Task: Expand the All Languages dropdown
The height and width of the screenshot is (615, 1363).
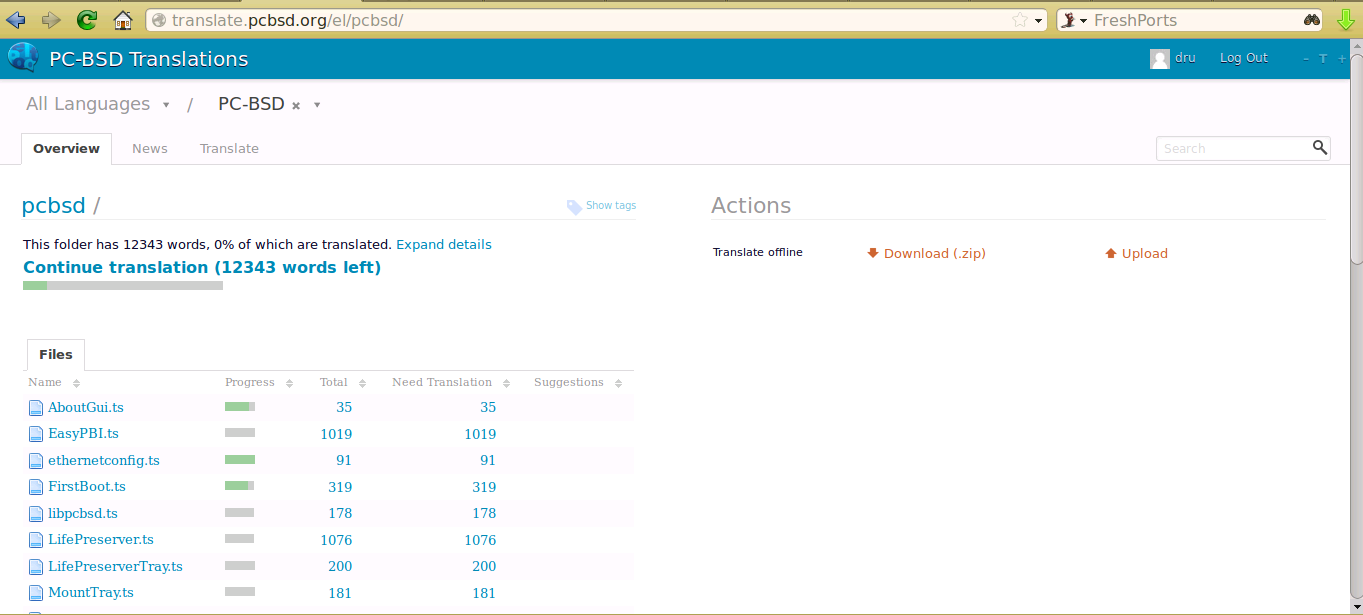Action: click(x=166, y=105)
